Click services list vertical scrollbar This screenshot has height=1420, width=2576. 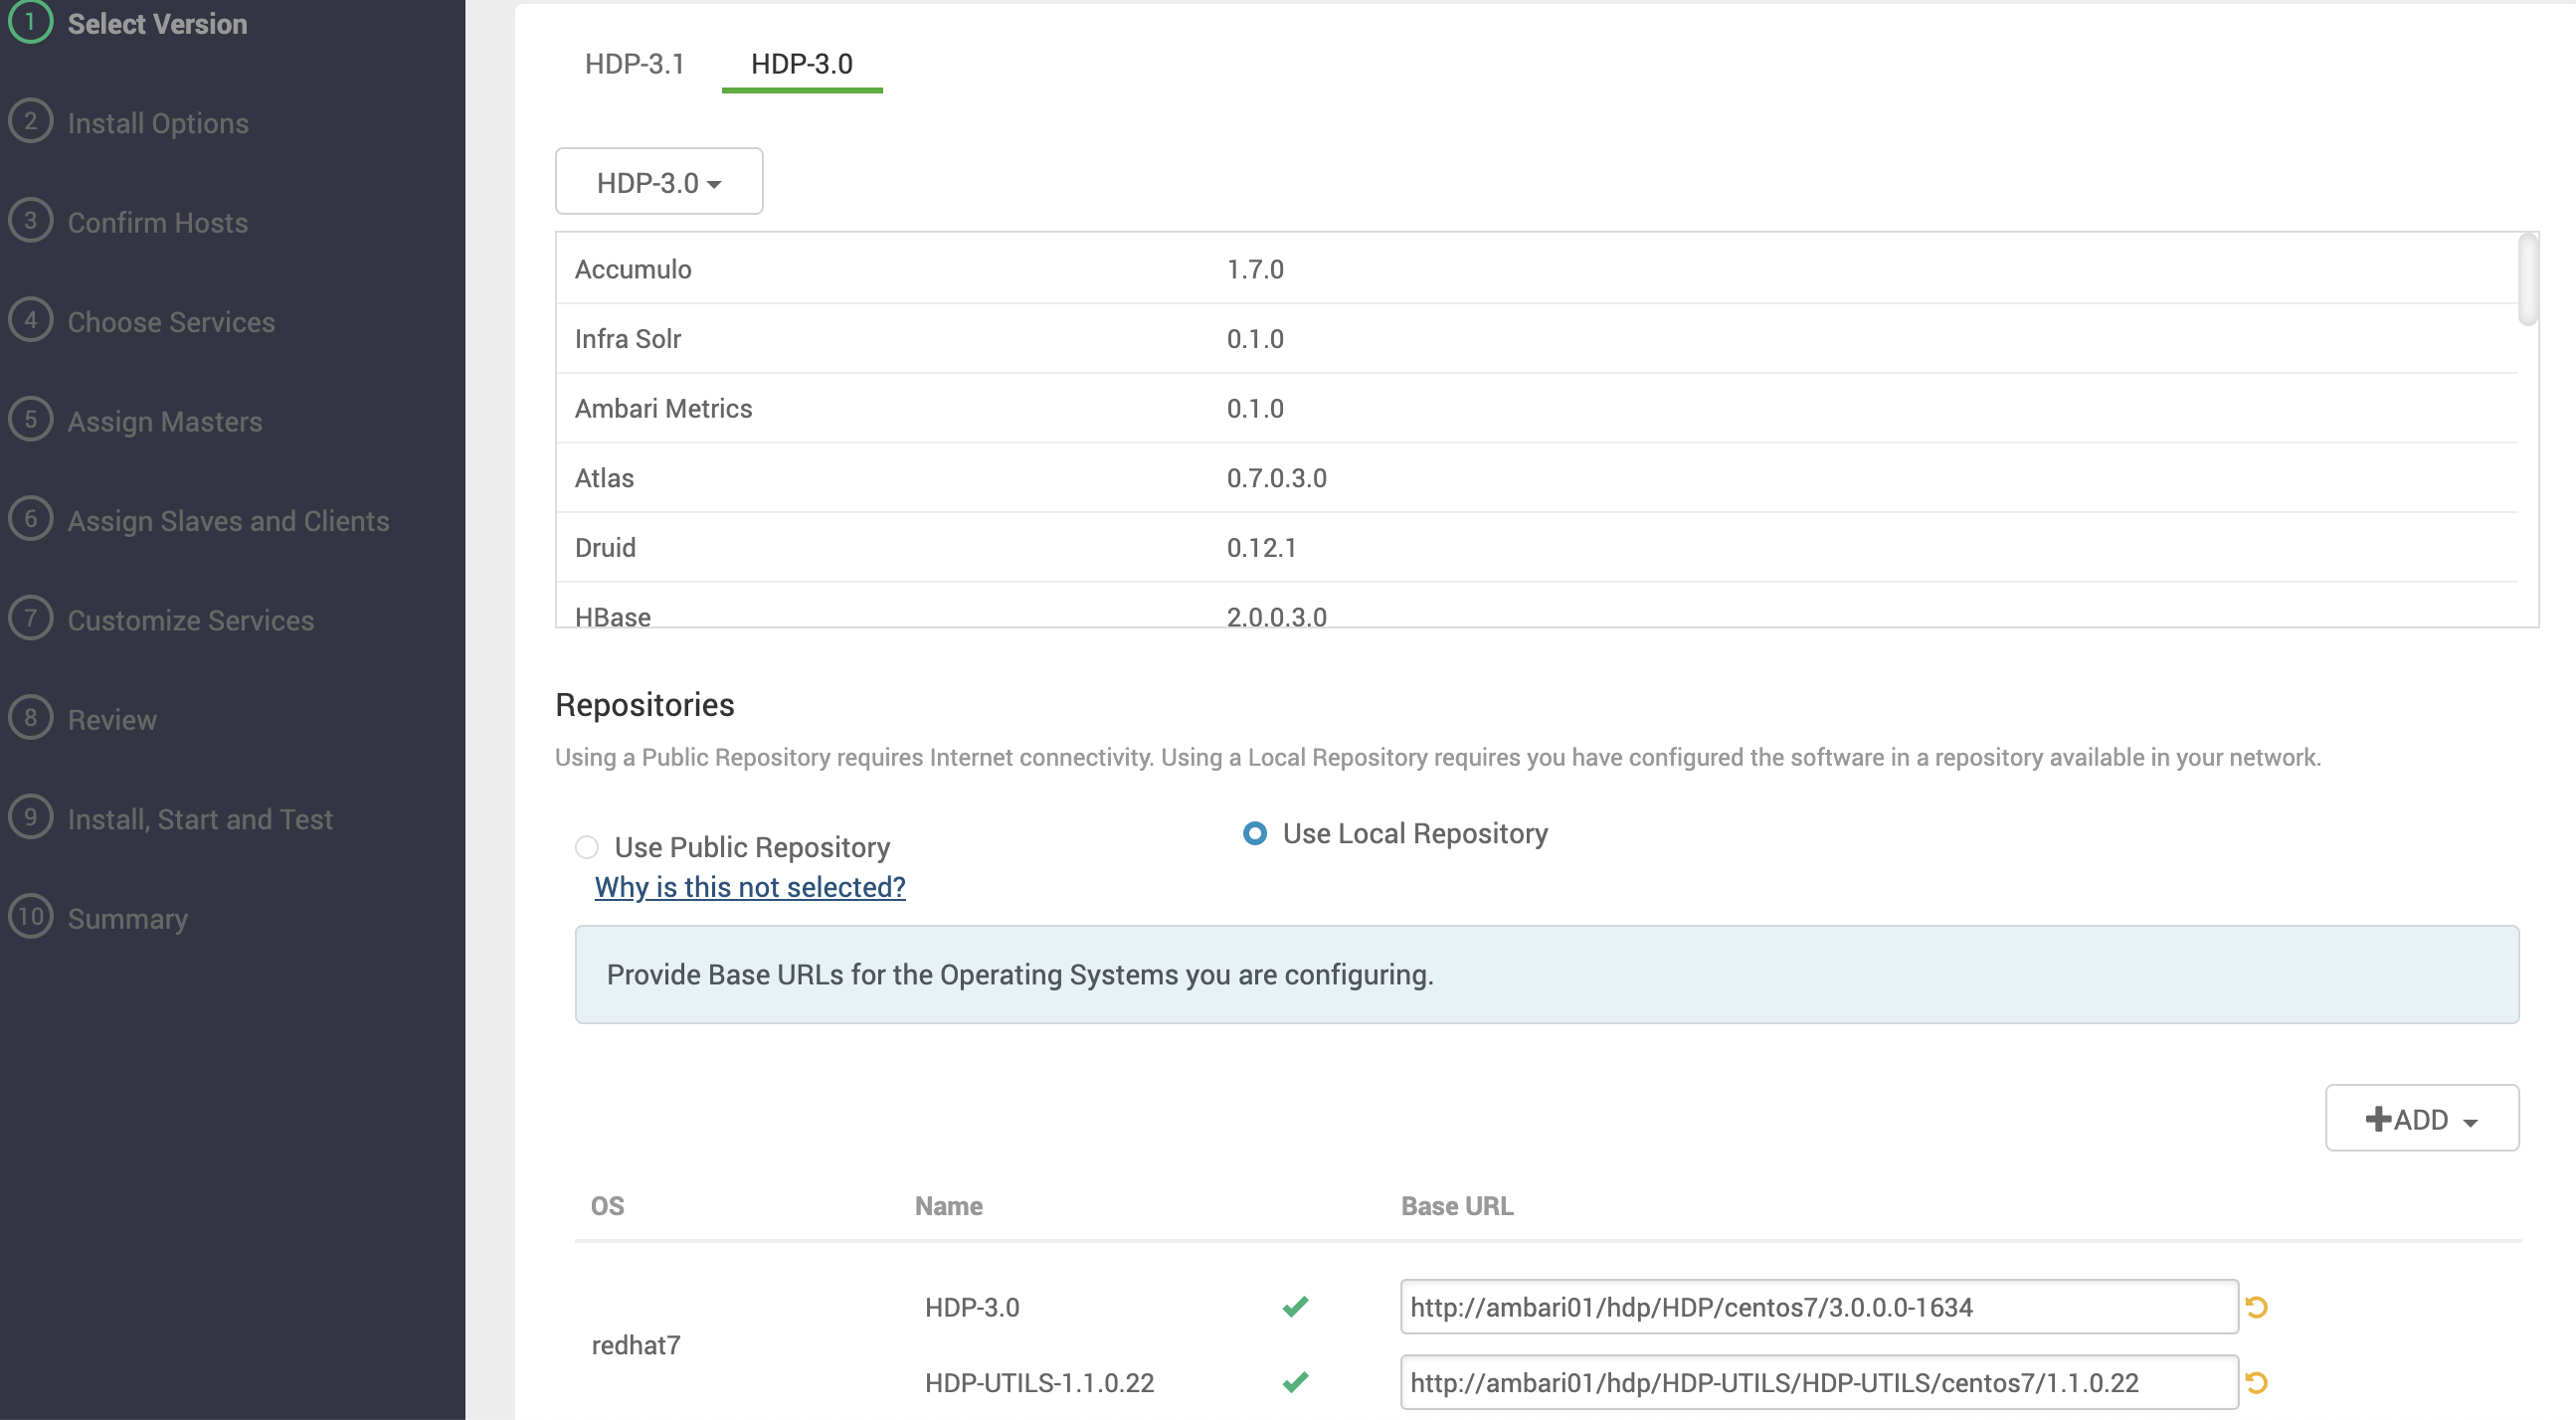point(2527,280)
